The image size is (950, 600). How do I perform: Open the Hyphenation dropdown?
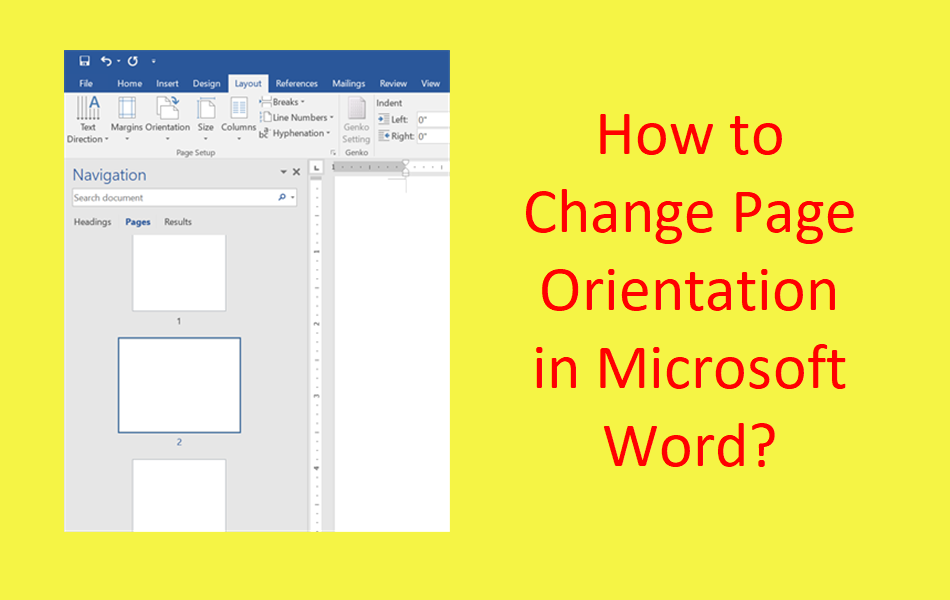point(296,132)
